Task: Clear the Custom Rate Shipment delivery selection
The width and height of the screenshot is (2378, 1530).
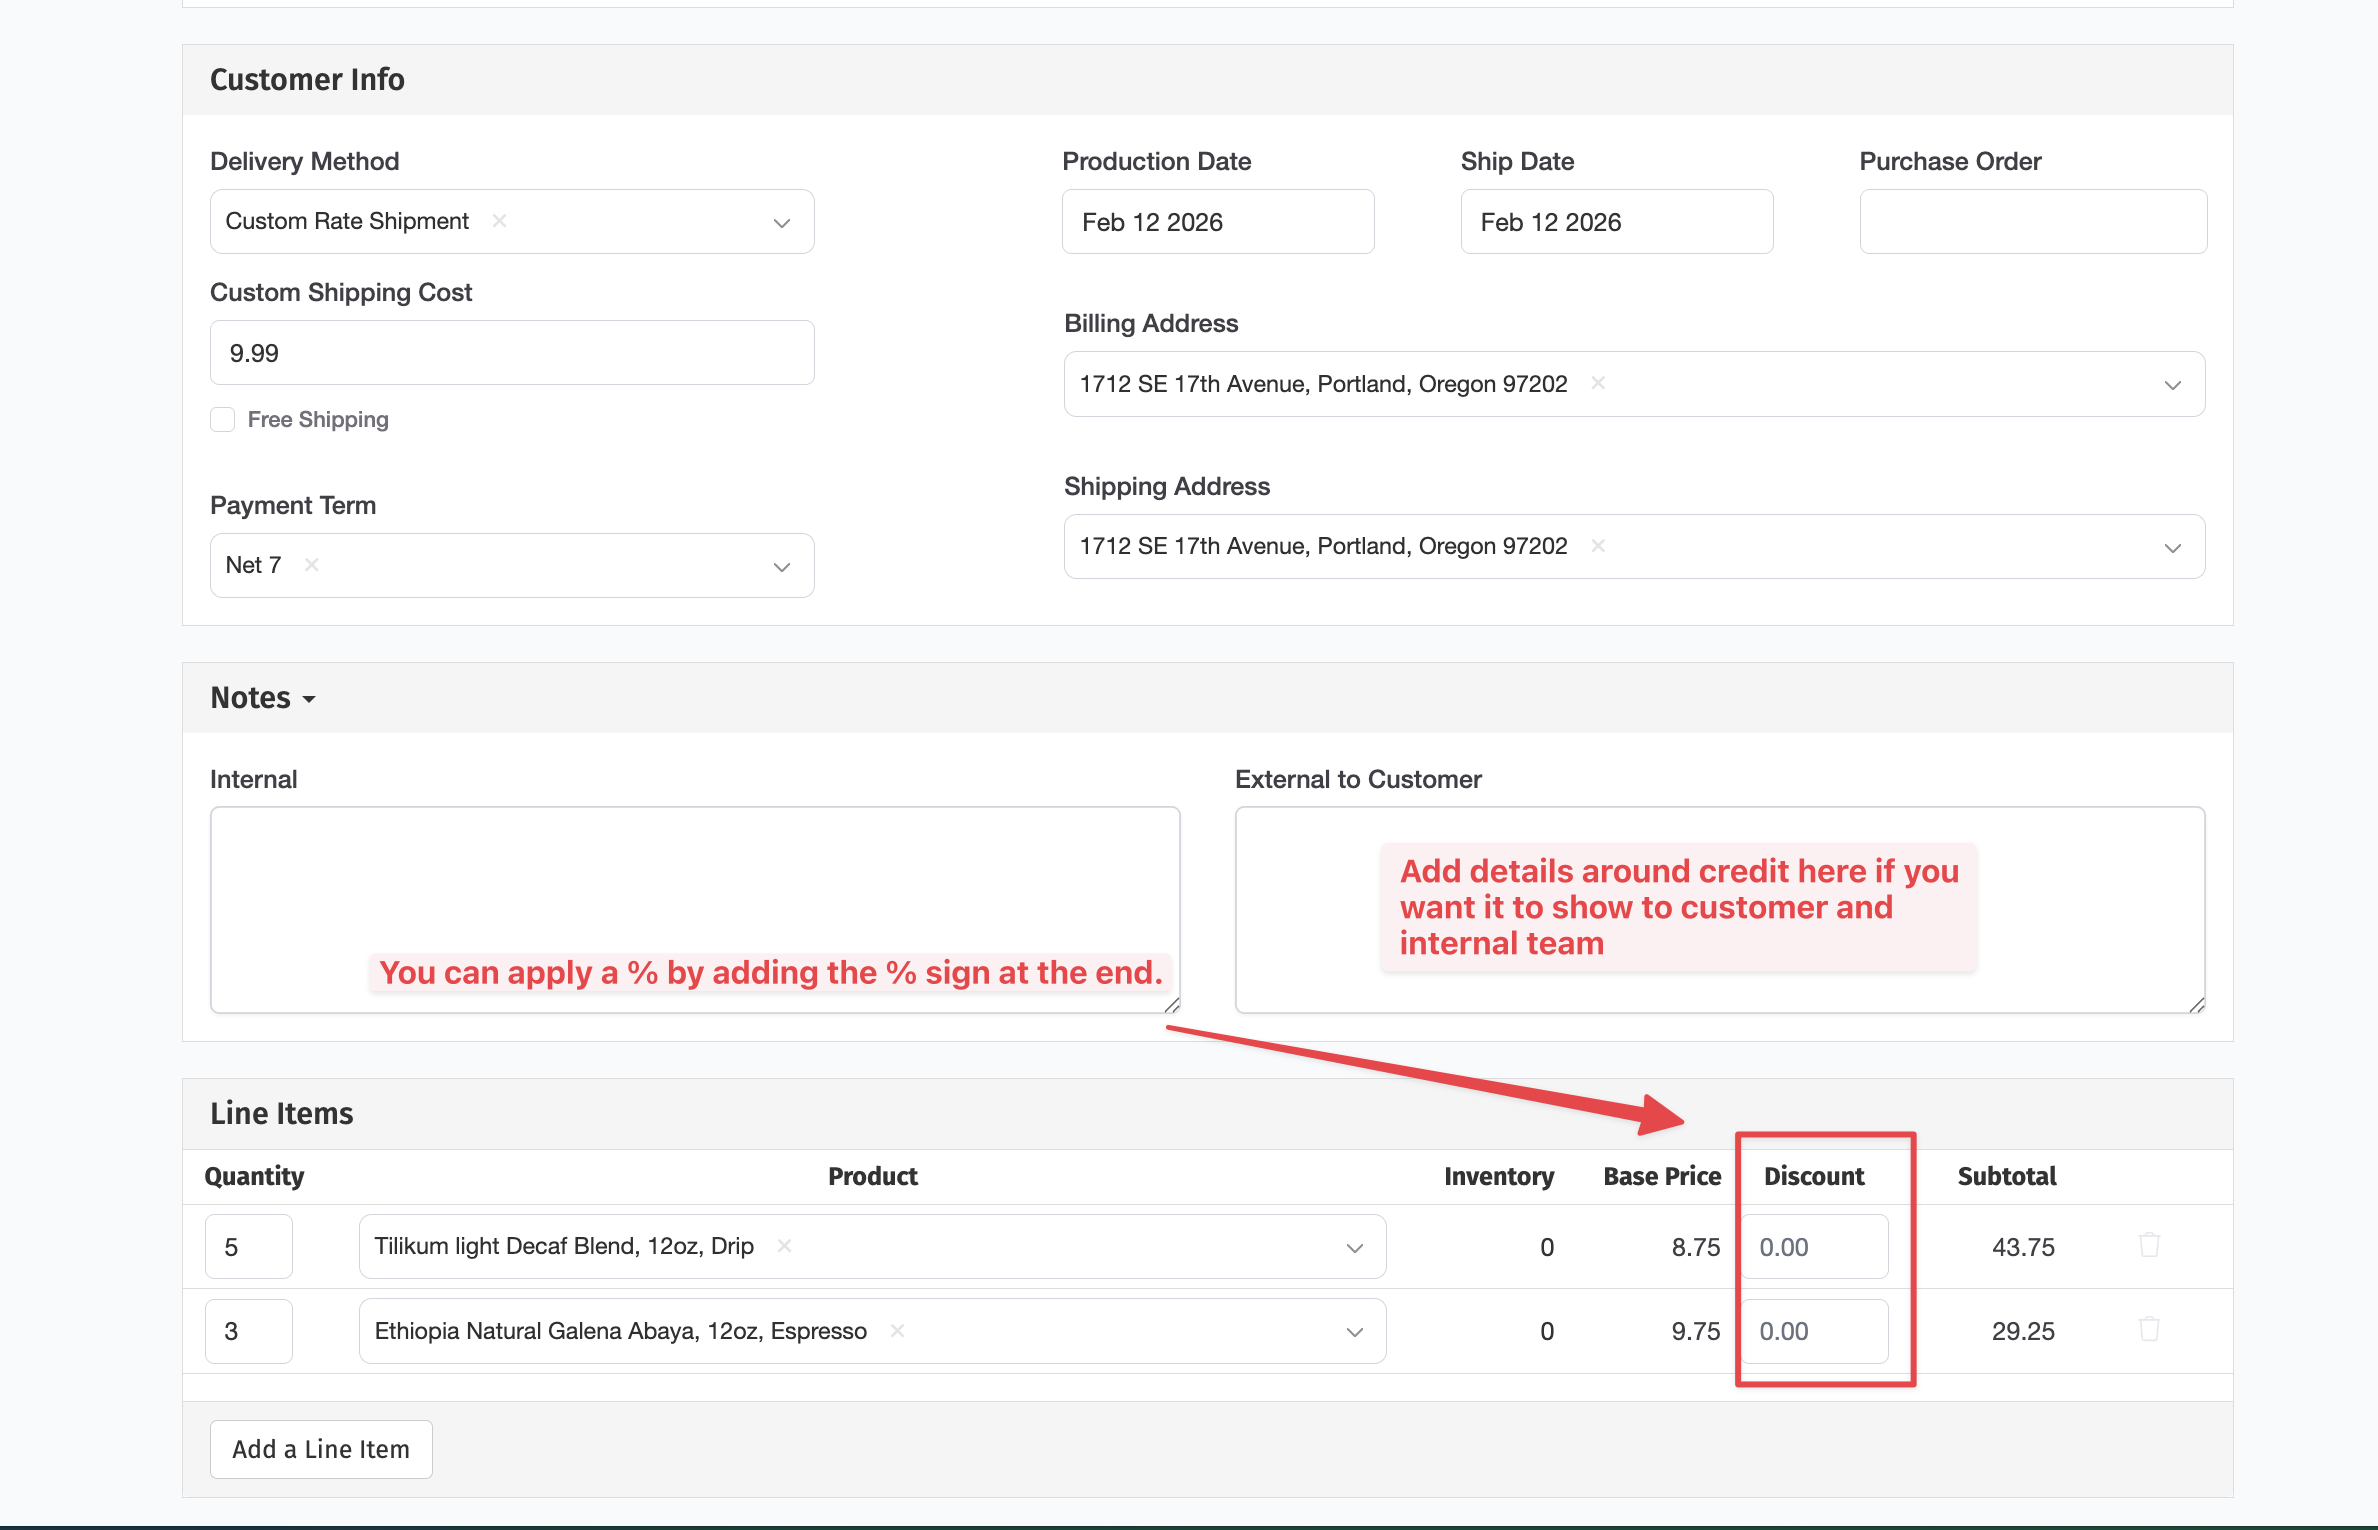Action: pos(499,221)
